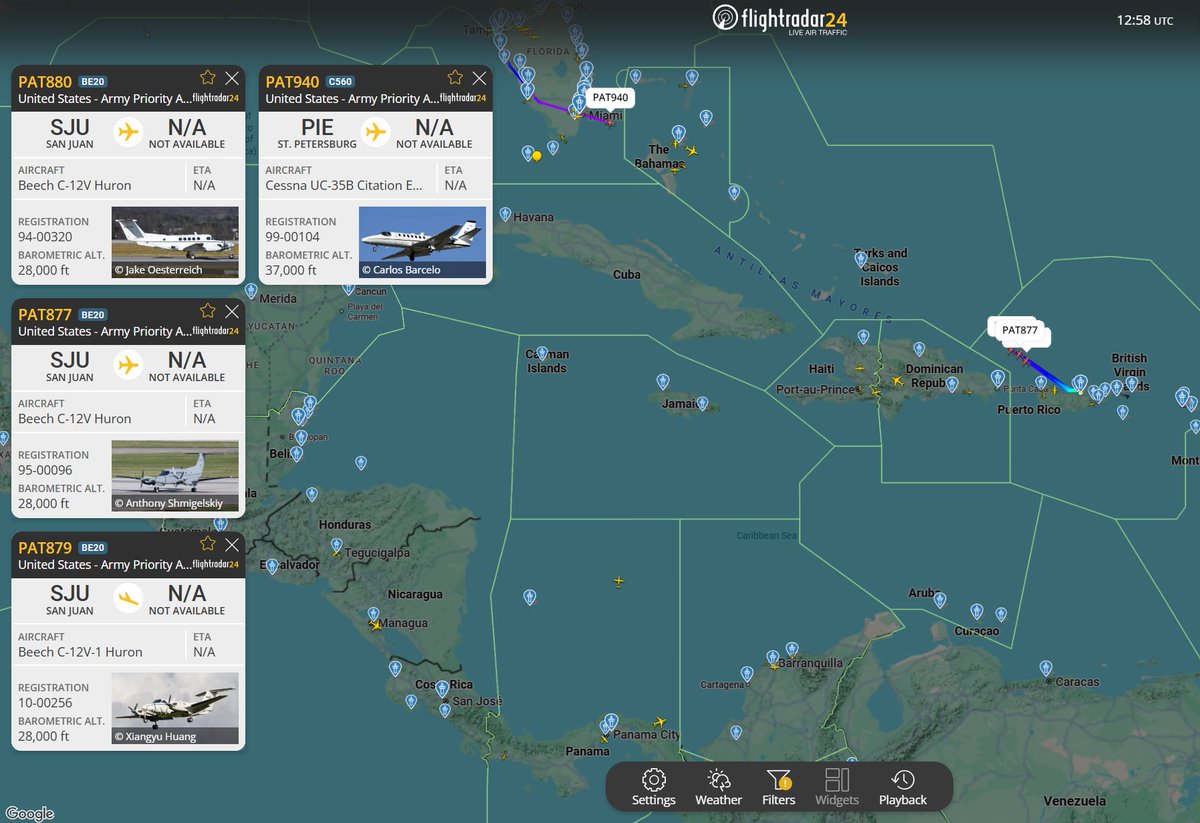View the PAT877 aircraft photo
The height and width of the screenshot is (823, 1200).
pos(175,475)
